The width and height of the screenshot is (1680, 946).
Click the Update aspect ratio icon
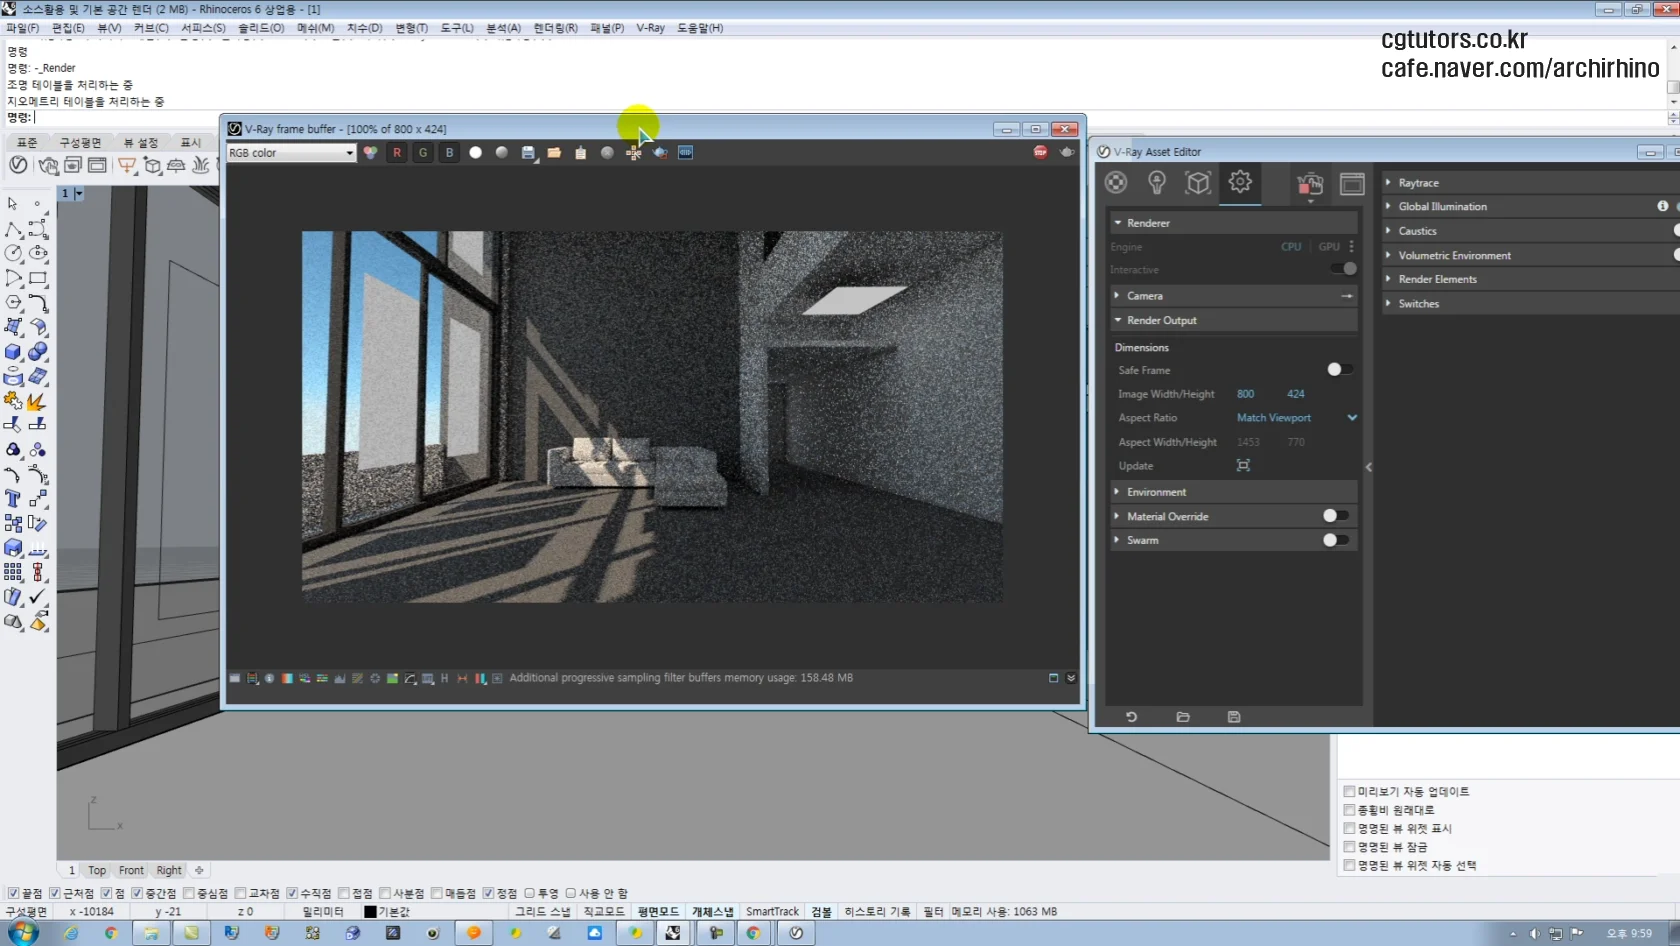pyautogui.click(x=1243, y=466)
